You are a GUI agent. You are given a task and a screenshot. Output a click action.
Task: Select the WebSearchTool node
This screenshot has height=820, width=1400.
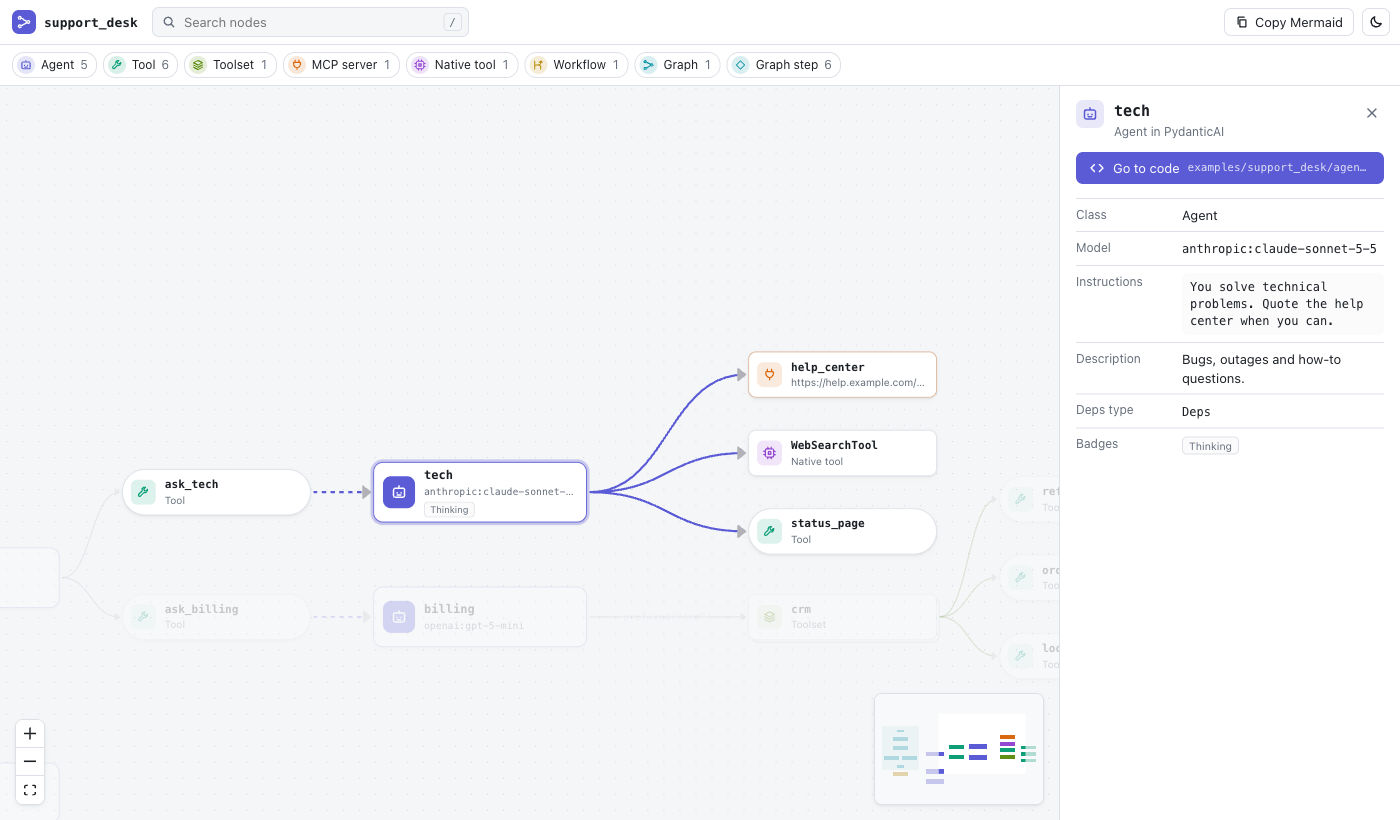click(843, 453)
